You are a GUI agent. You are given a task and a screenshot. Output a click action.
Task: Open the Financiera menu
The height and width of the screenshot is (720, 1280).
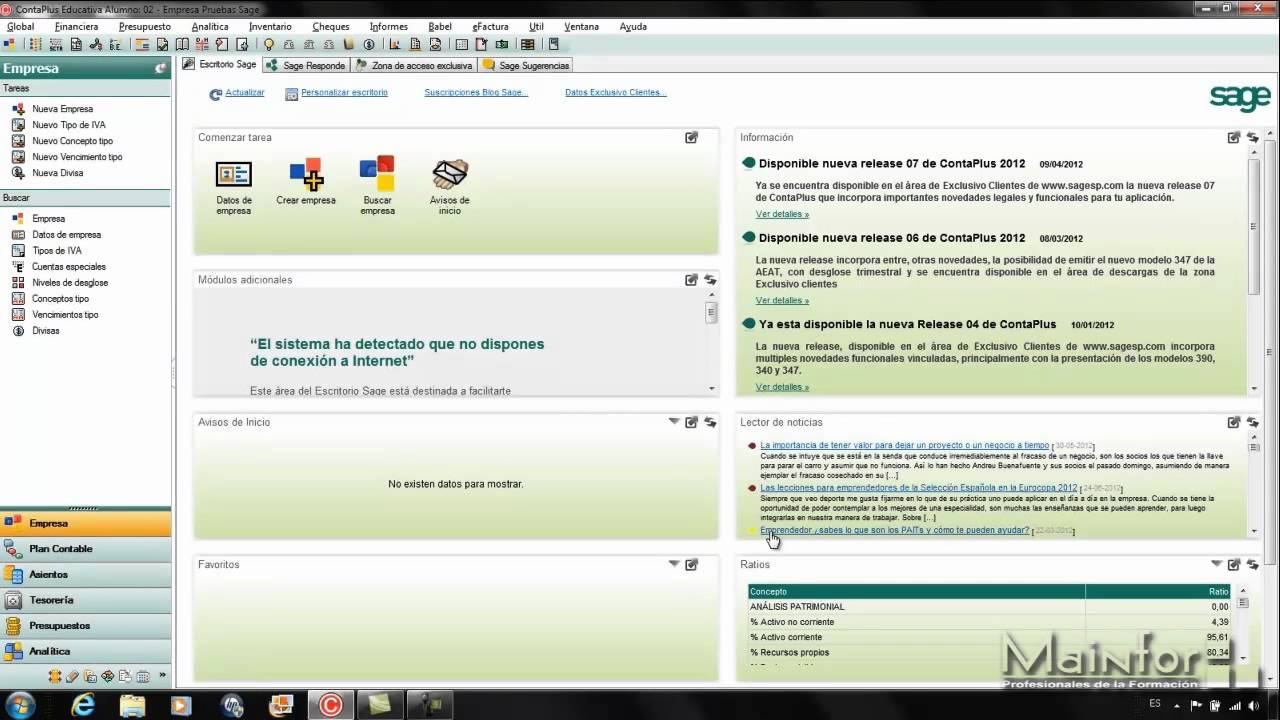76,27
